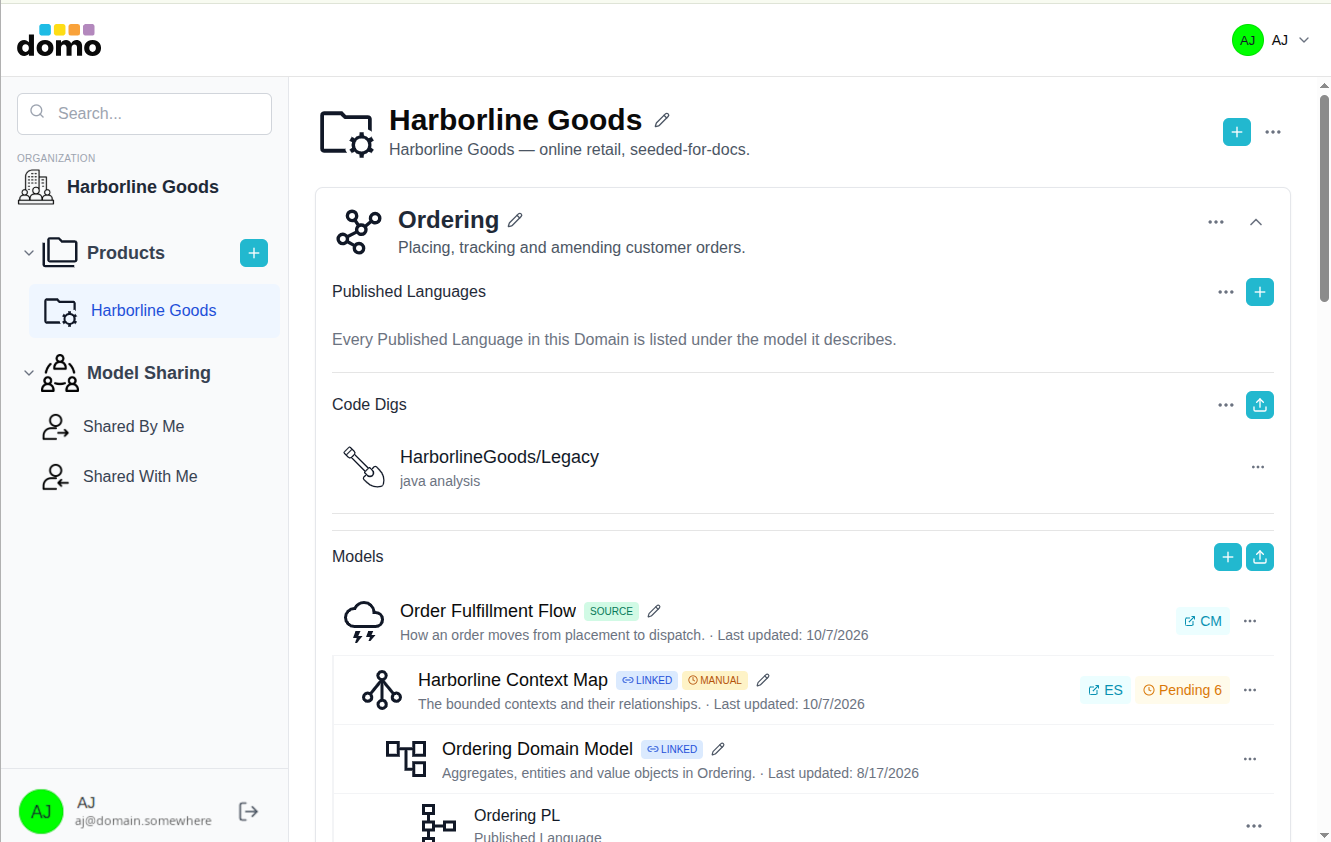This screenshot has height=842, width=1331.
Task: Open options for Ordering PL
Action: pos(1254,826)
